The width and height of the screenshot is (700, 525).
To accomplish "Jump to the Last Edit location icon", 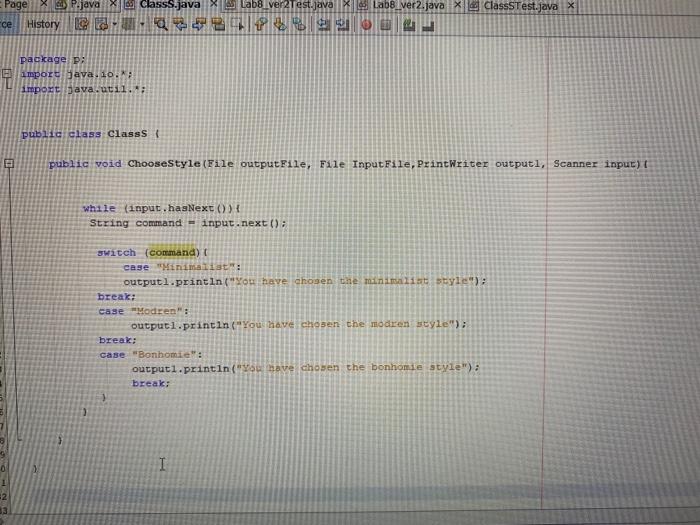I will point(81,24).
